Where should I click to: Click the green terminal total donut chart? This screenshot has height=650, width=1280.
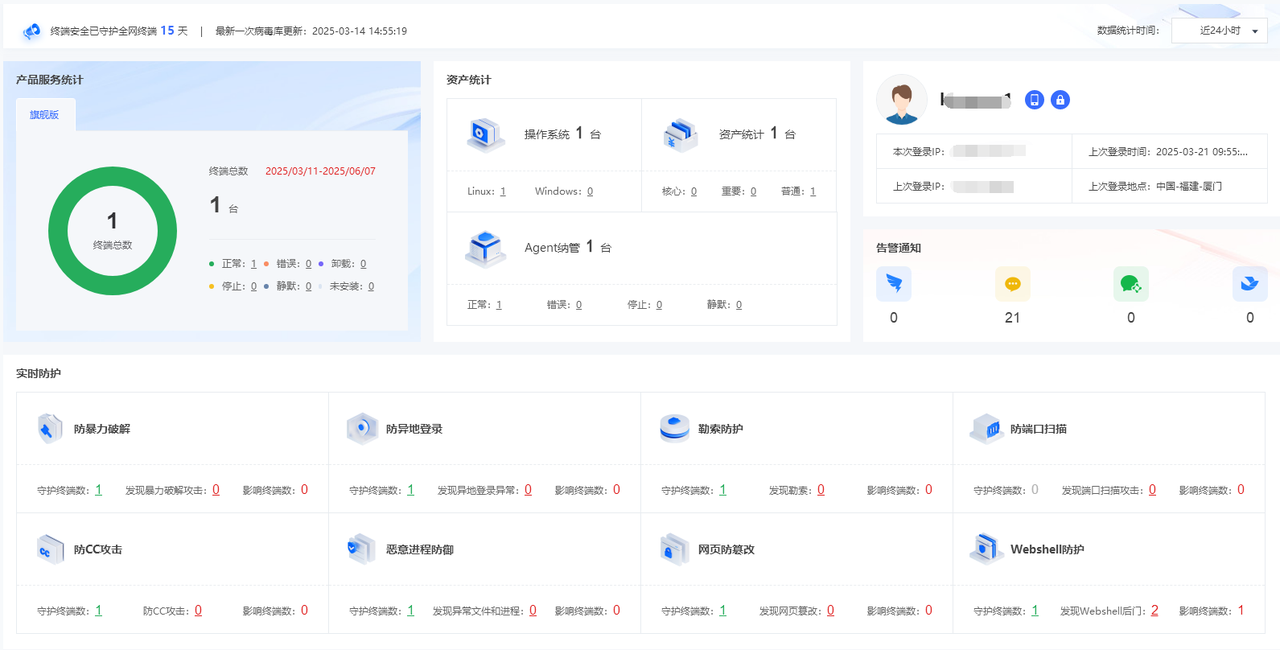pyautogui.click(x=112, y=230)
